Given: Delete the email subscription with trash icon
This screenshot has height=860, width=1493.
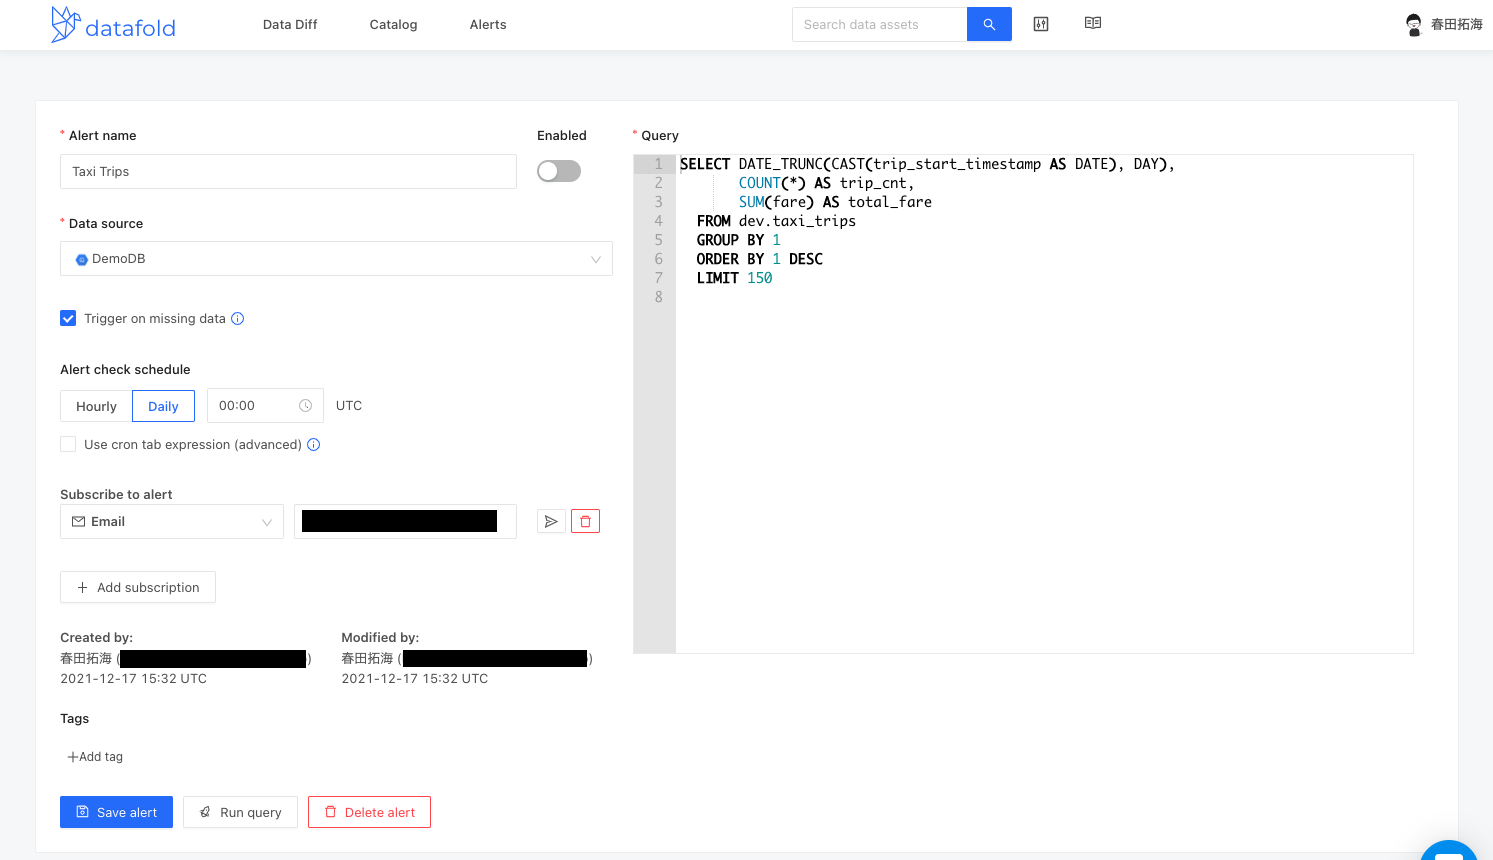Looking at the screenshot, I should point(585,521).
